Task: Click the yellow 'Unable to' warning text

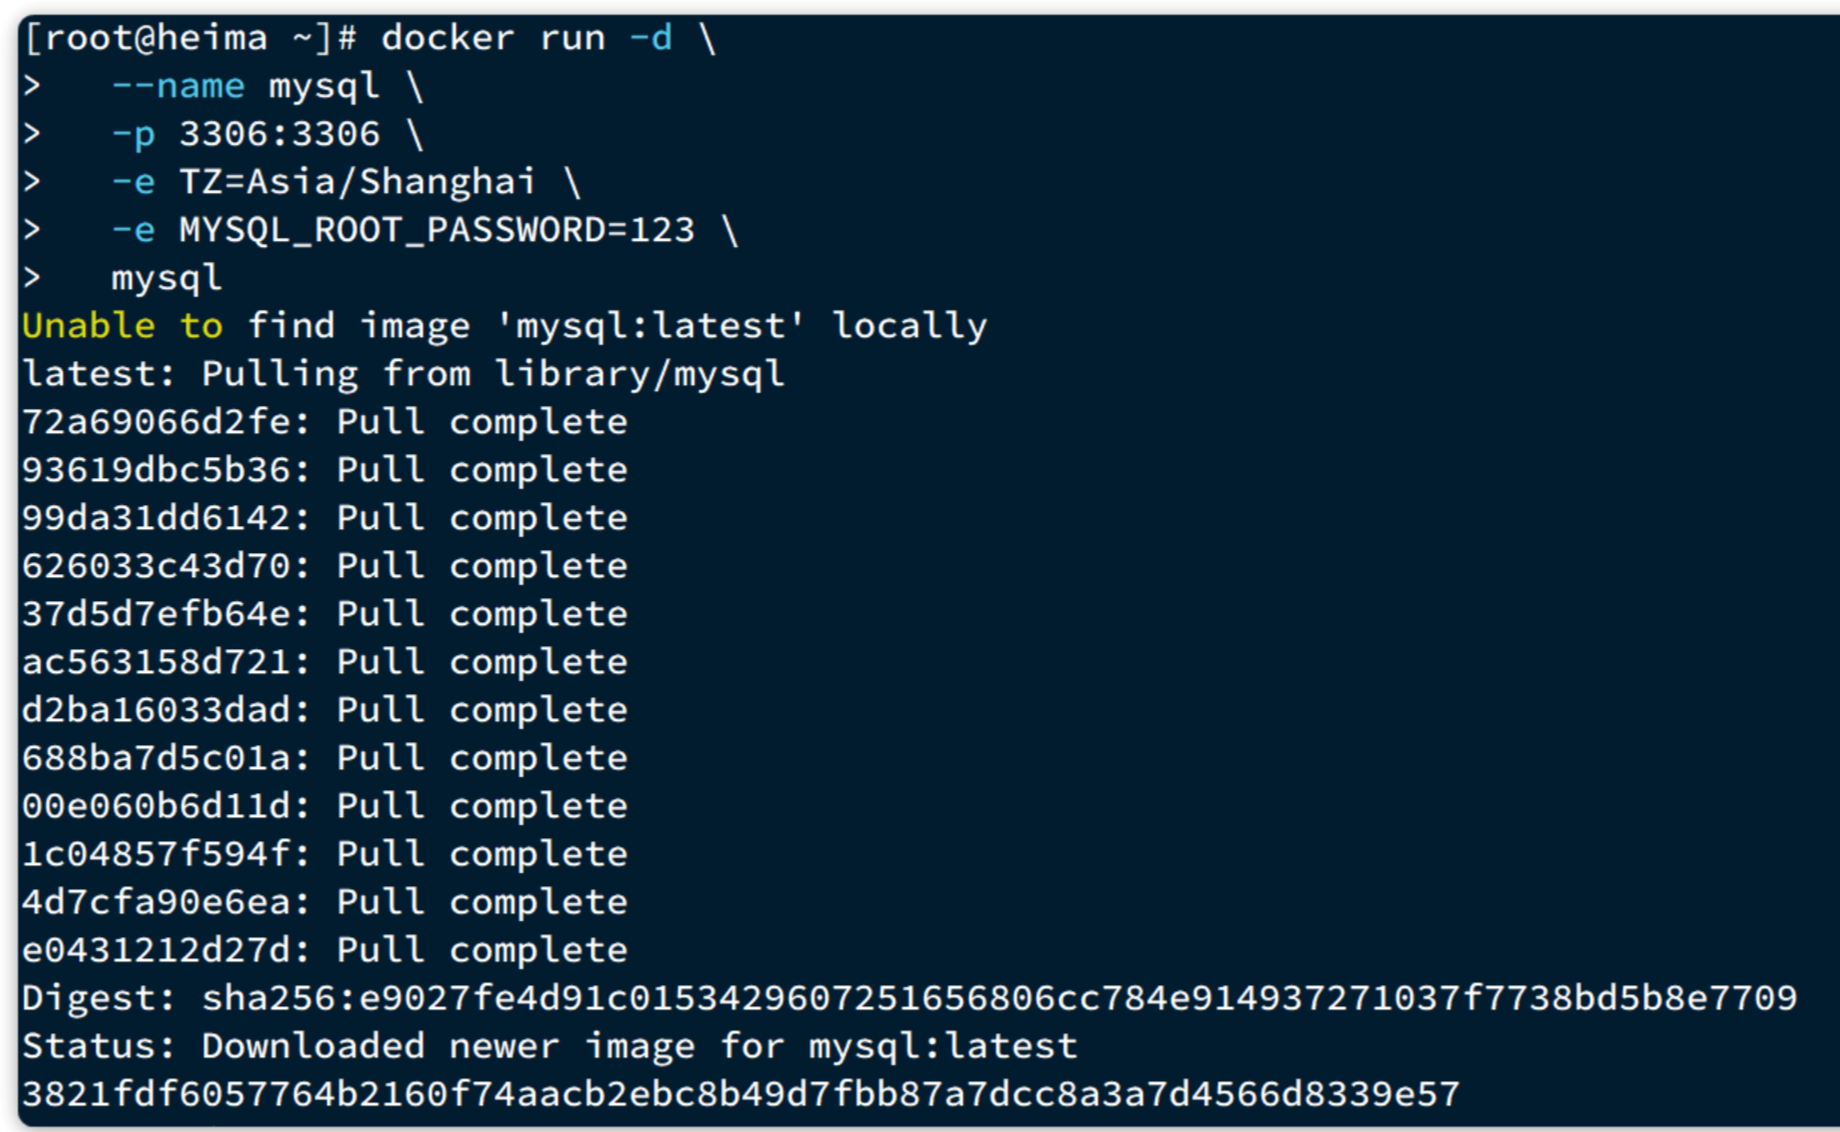Action: pos(122,326)
